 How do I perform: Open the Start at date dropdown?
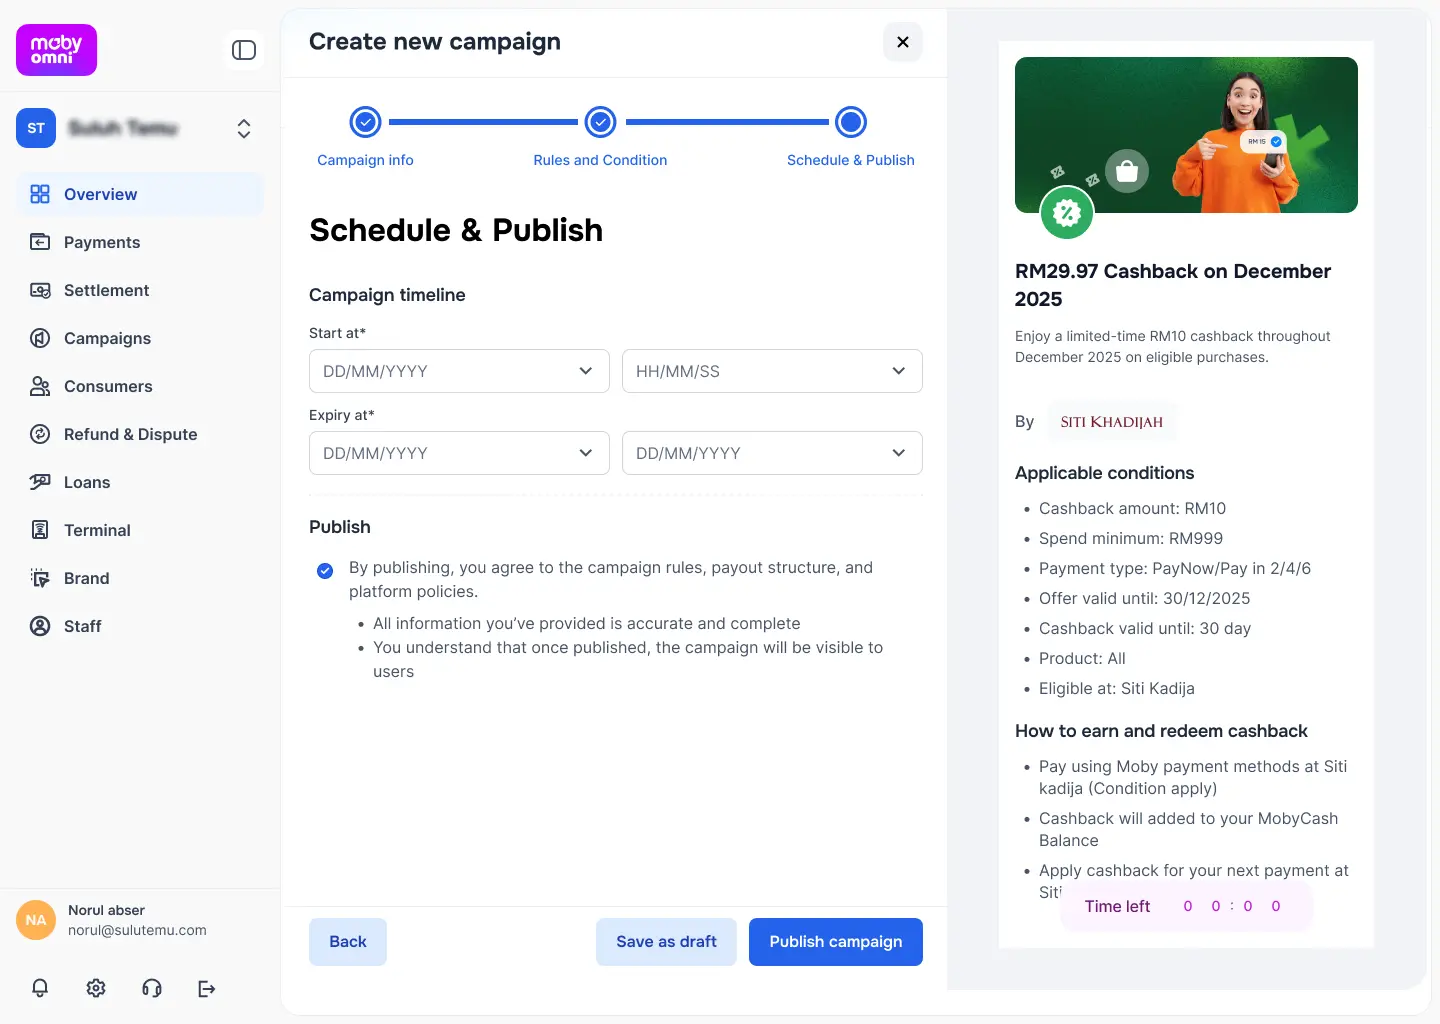459,371
